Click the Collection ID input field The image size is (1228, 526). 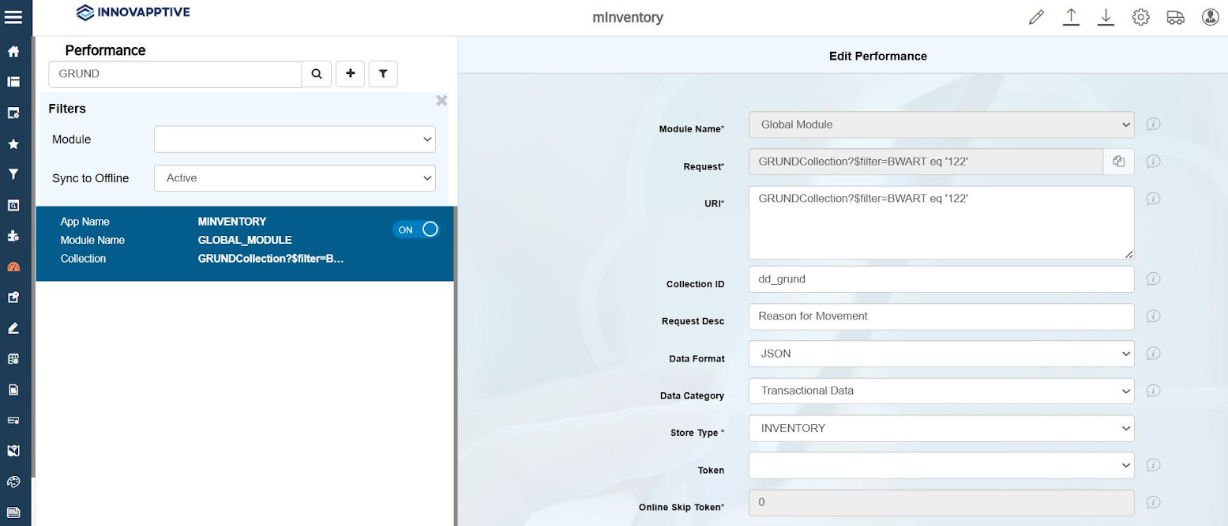click(x=941, y=279)
